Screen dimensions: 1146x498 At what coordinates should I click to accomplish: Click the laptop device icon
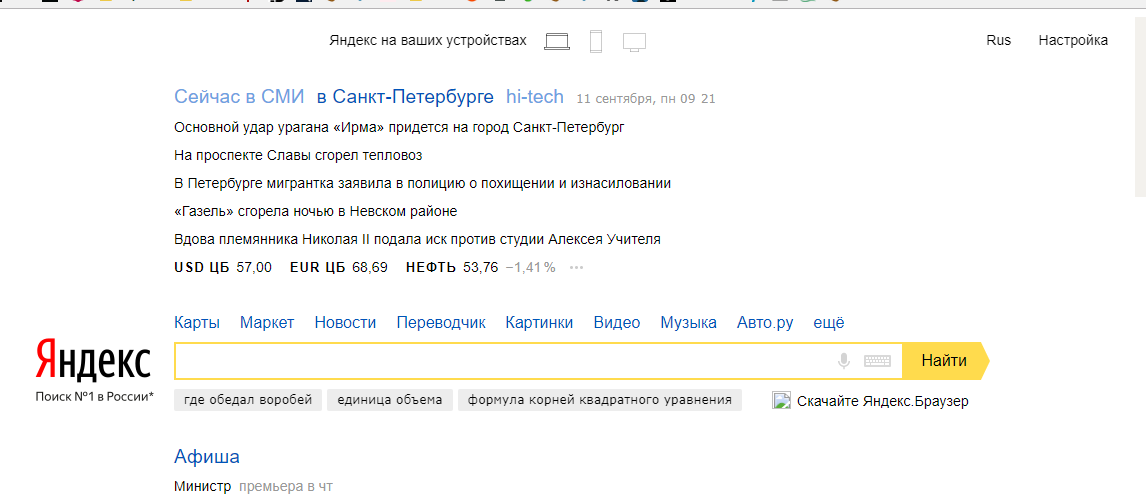coord(557,41)
